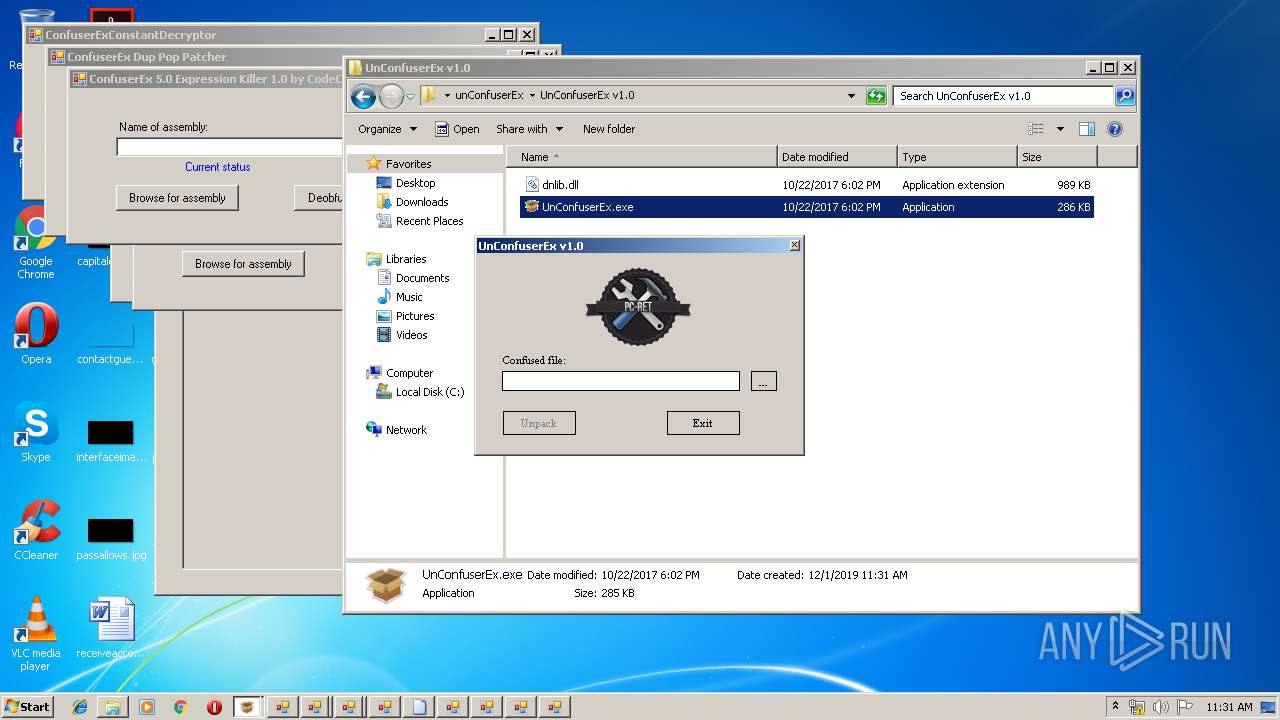
Task: Click New folder in the toolbar
Action: (609, 129)
